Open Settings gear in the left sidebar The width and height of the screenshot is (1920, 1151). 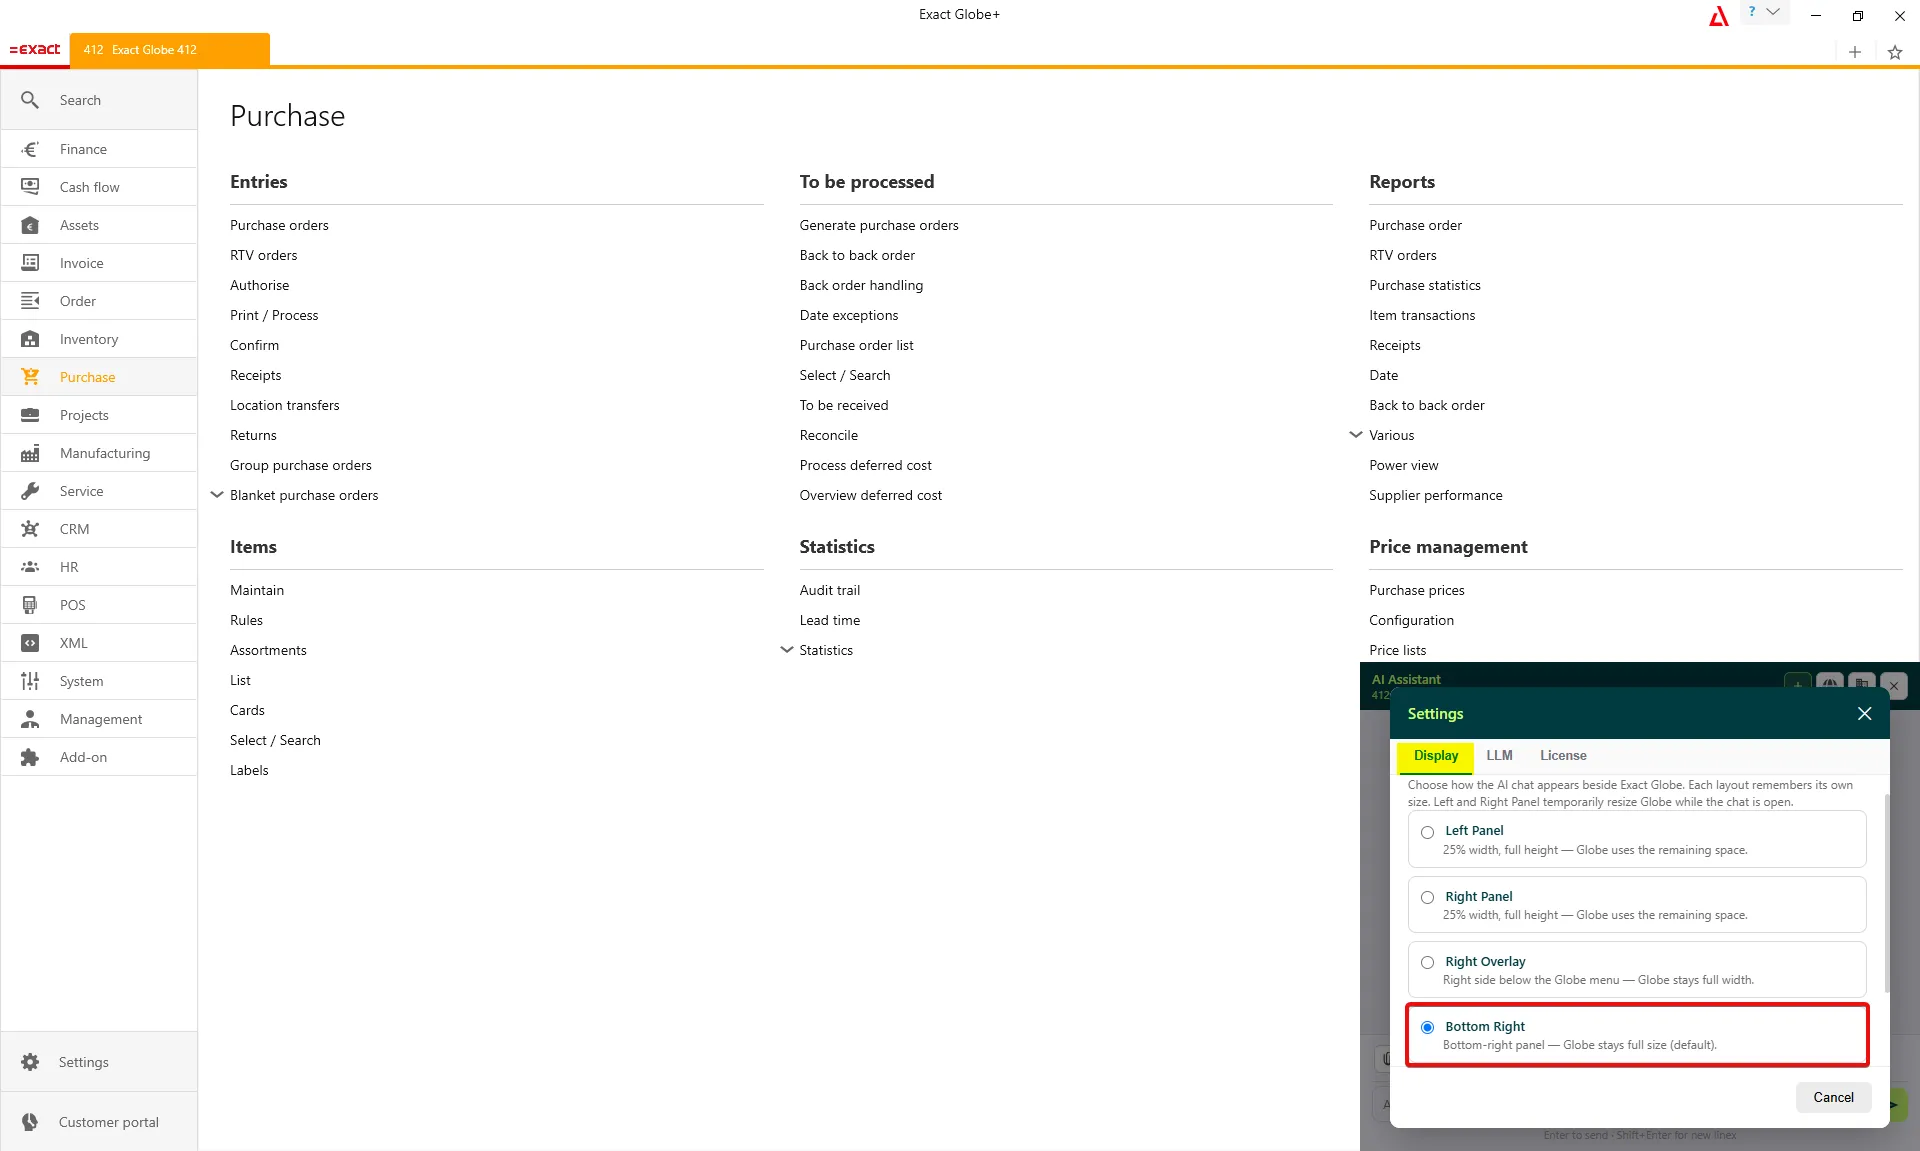[x=30, y=1062]
